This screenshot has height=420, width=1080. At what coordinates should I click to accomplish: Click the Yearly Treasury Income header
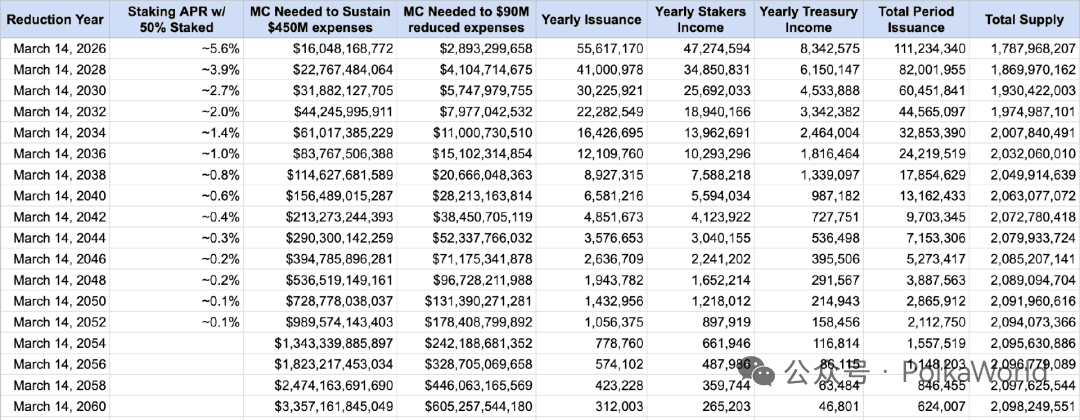[808, 19]
